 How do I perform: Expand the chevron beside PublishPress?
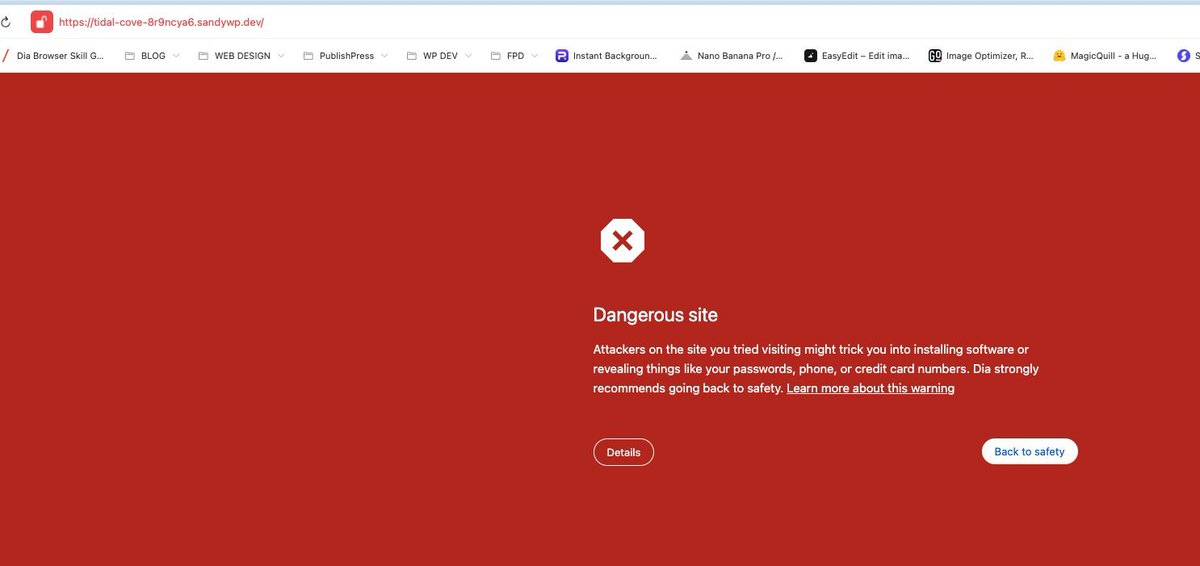(384, 56)
